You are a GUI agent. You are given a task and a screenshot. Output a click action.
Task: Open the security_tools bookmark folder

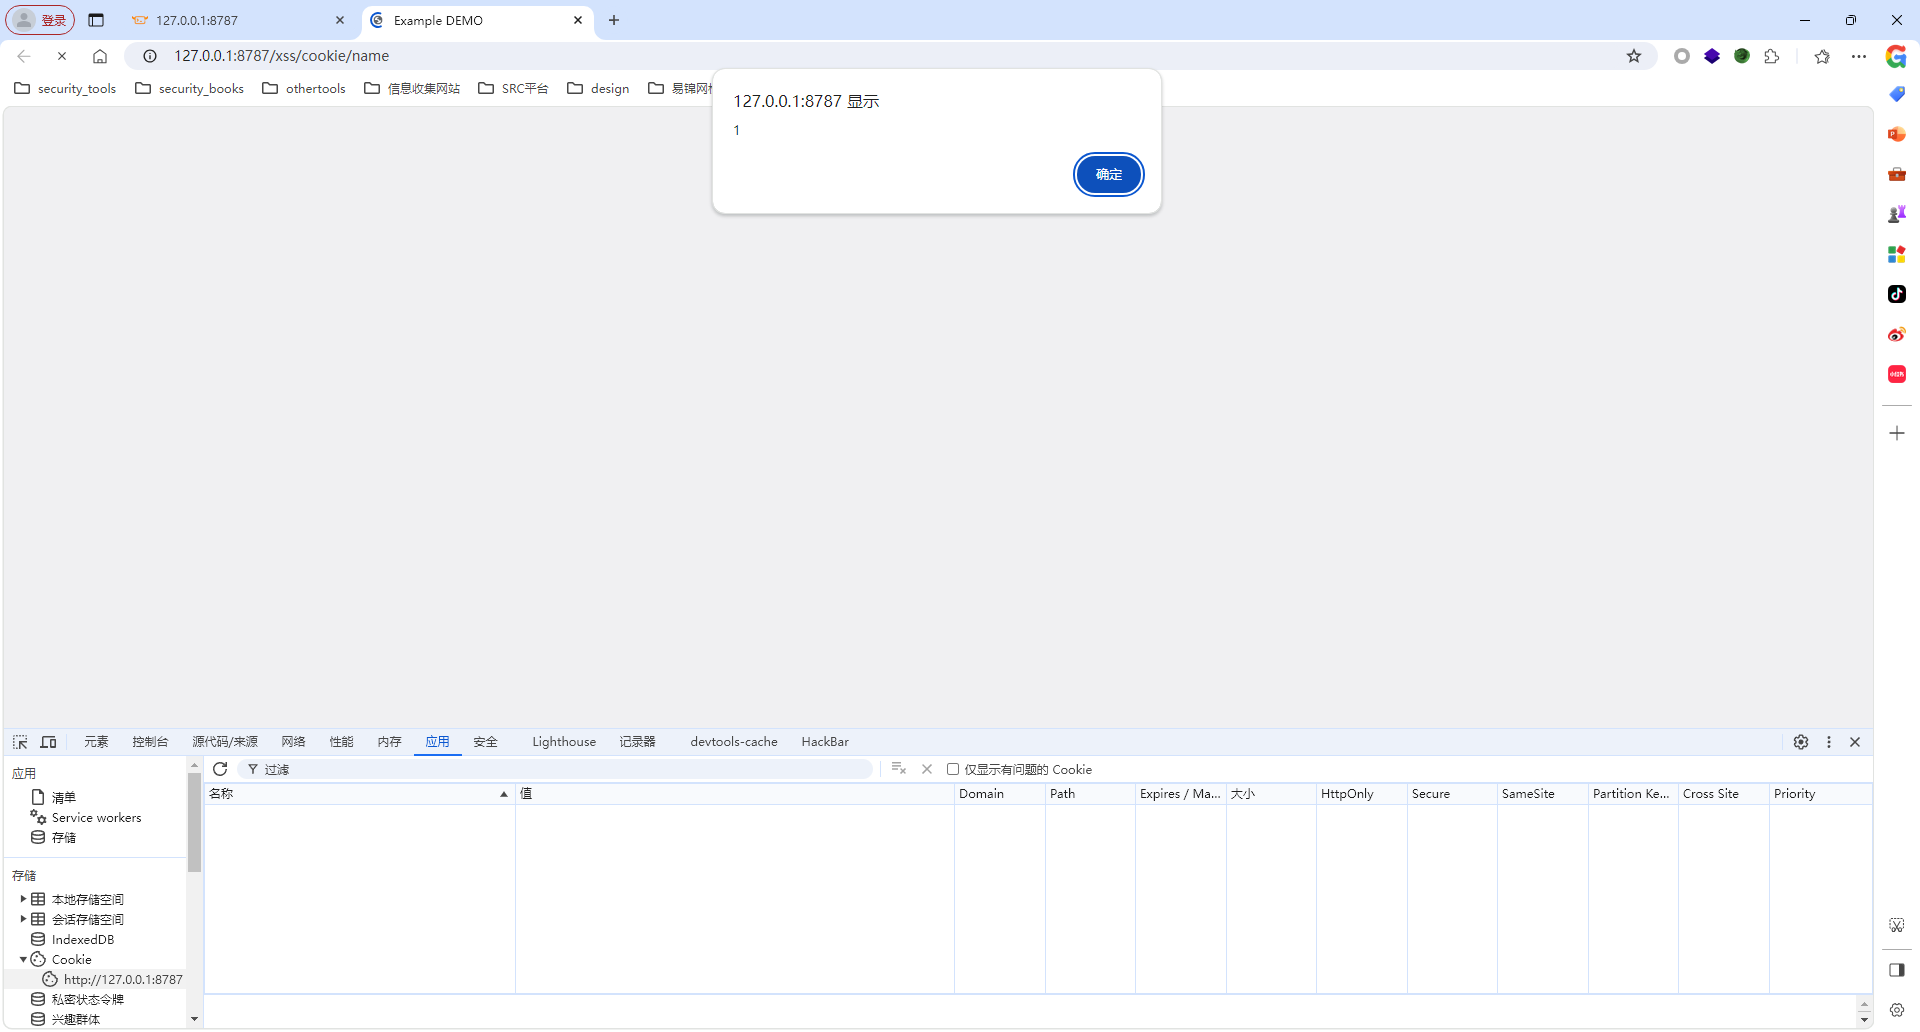(x=66, y=89)
